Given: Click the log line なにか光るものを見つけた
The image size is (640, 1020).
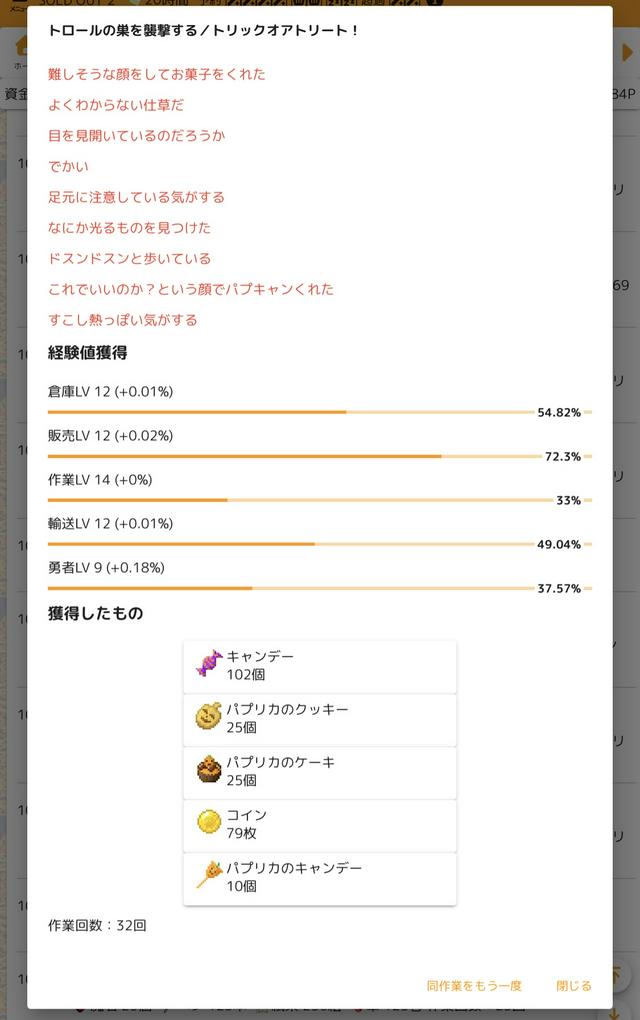Looking at the screenshot, I should [x=129, y=228].
